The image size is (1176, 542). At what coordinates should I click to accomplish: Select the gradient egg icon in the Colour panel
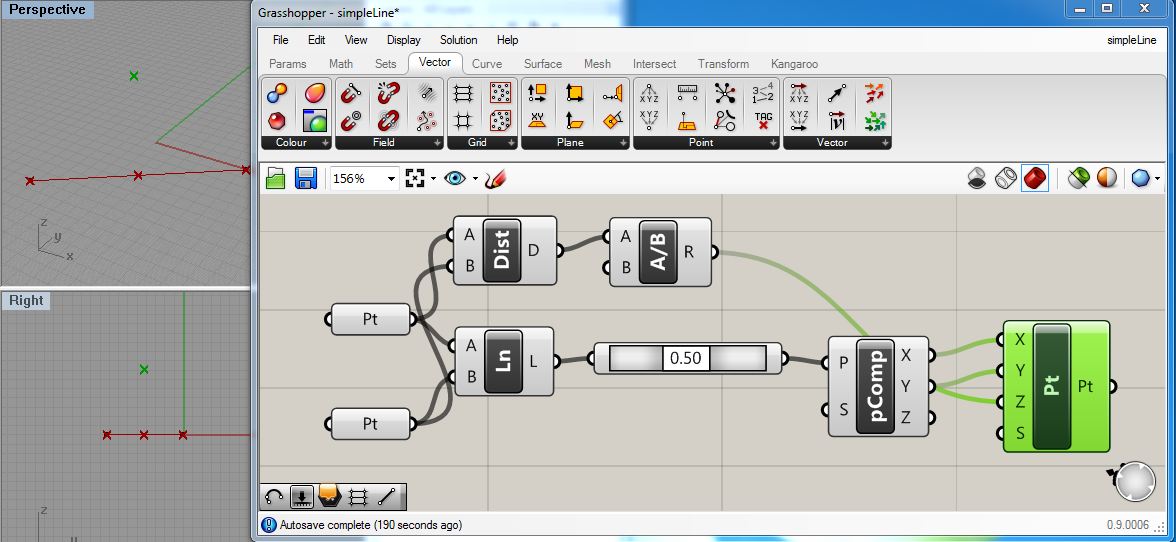[315, 93]
